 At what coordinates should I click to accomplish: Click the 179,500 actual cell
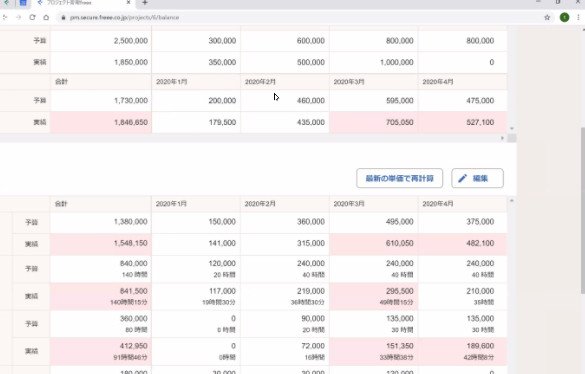coord(196,122)
